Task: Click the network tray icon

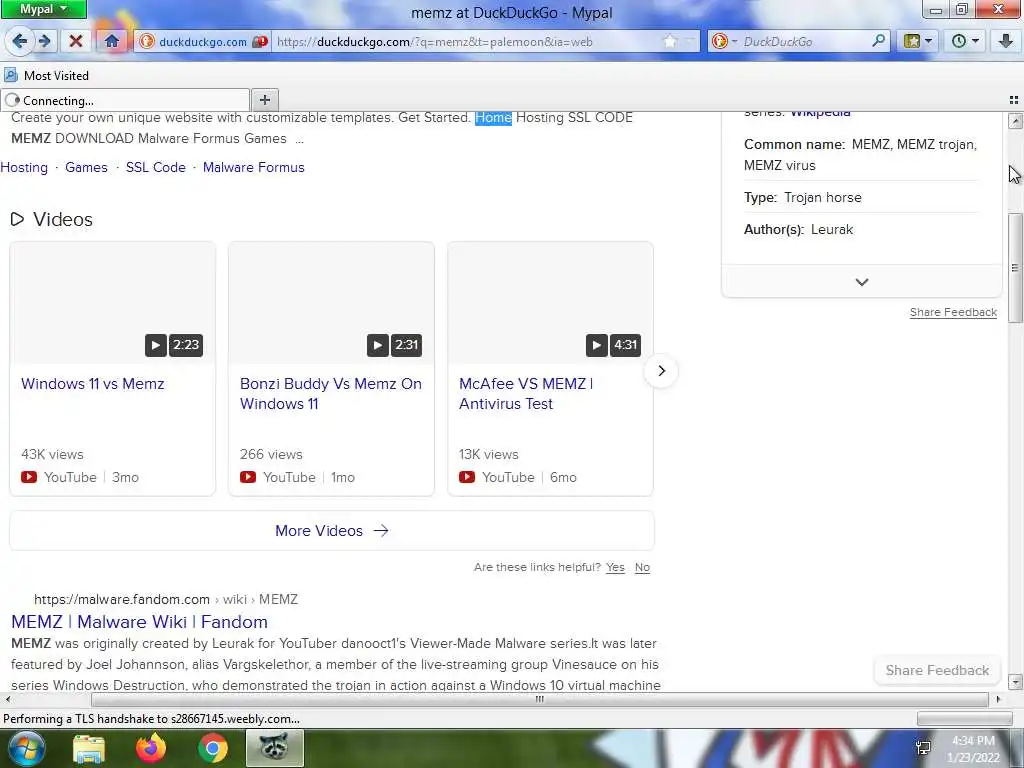Action: pyautogui.click(x=923, y=748)
